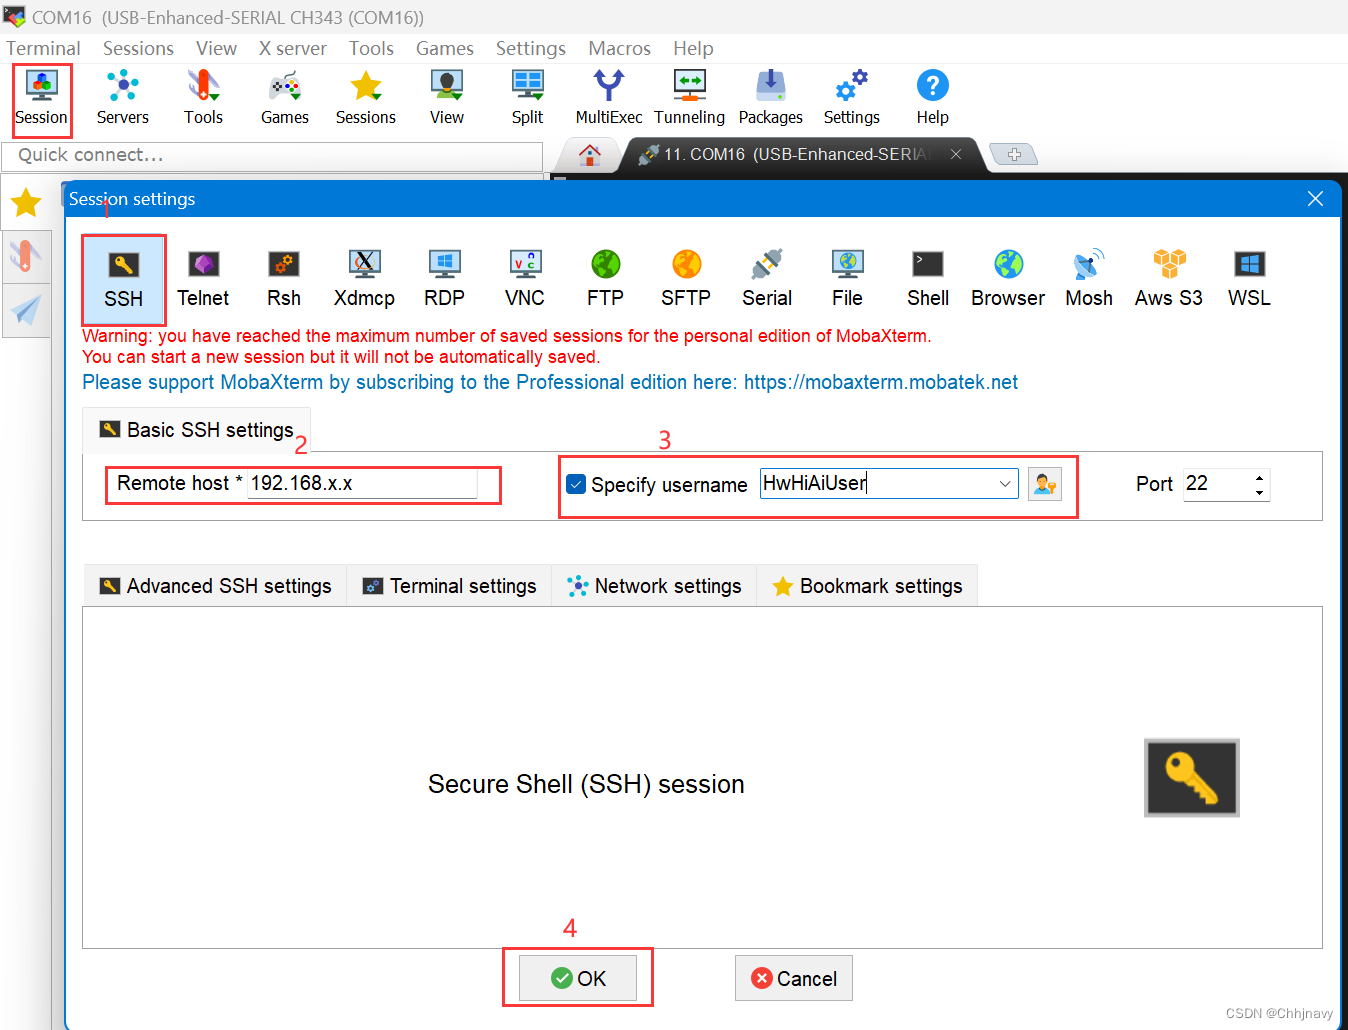Focus the Remote host input field
The height and width of the screenshot is (1030, 1348).
(x=362, y=483)
